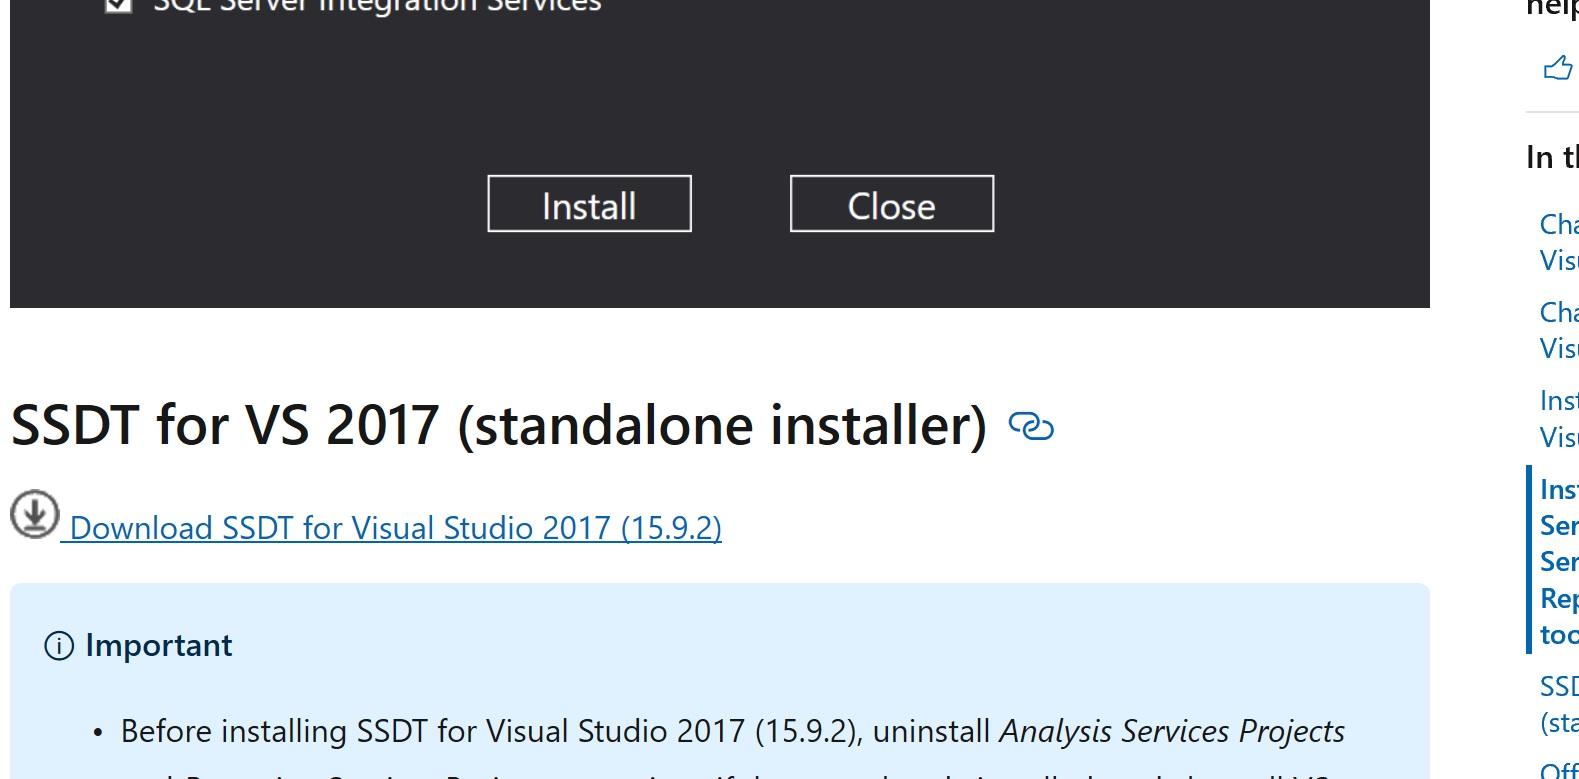Click the 'In th' sidebar heading
This screenshot has width=1579, height=779.
click(x=1552, y=157)
